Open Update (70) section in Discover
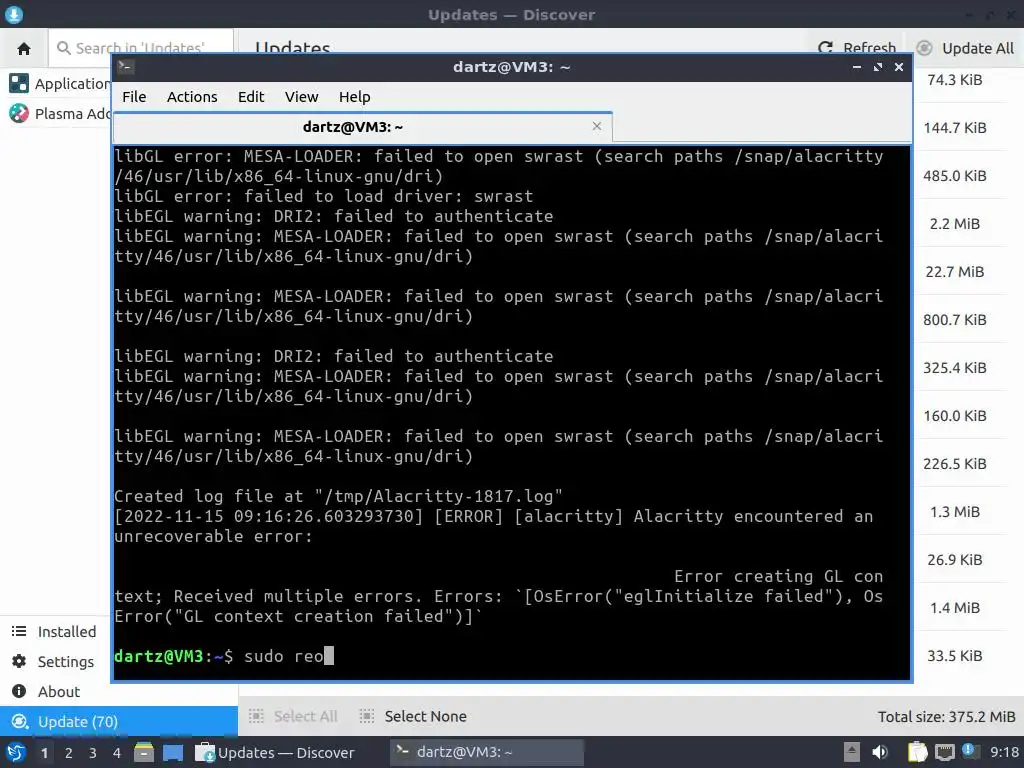This screenshot has width=1024, height=768. pos(119,721)
